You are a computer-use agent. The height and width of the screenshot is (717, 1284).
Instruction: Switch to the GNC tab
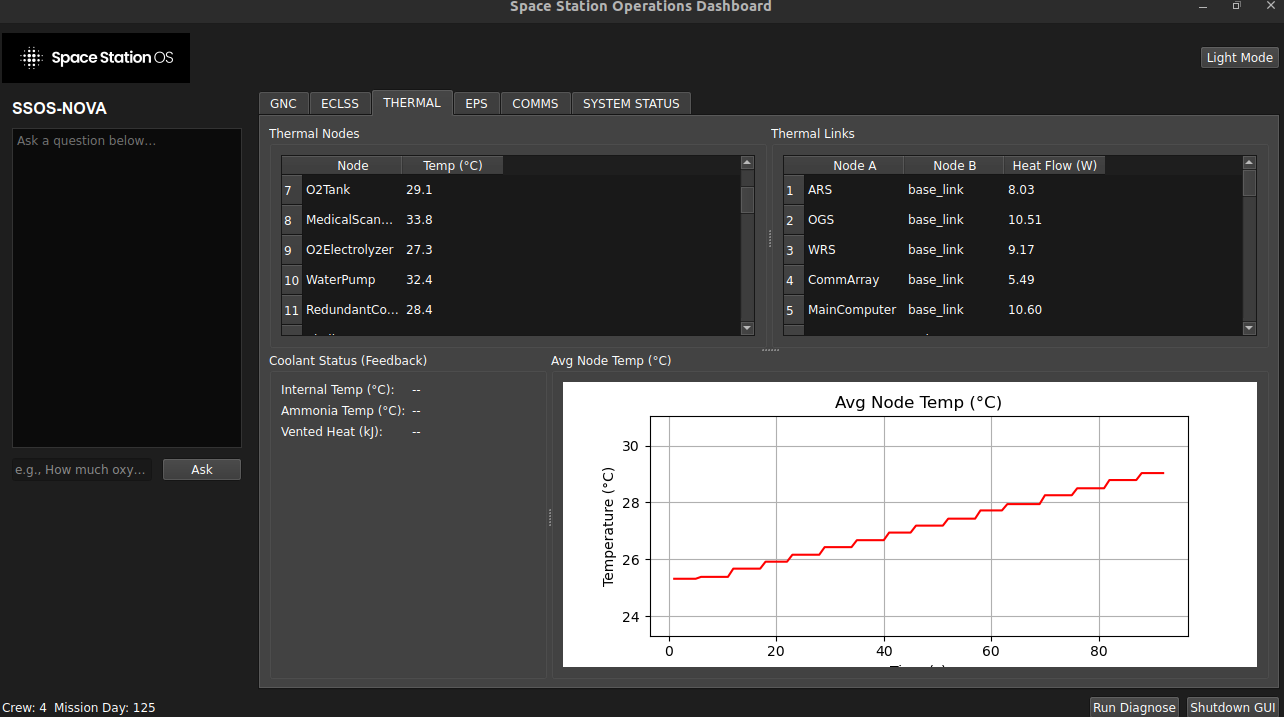click(283, 102)
